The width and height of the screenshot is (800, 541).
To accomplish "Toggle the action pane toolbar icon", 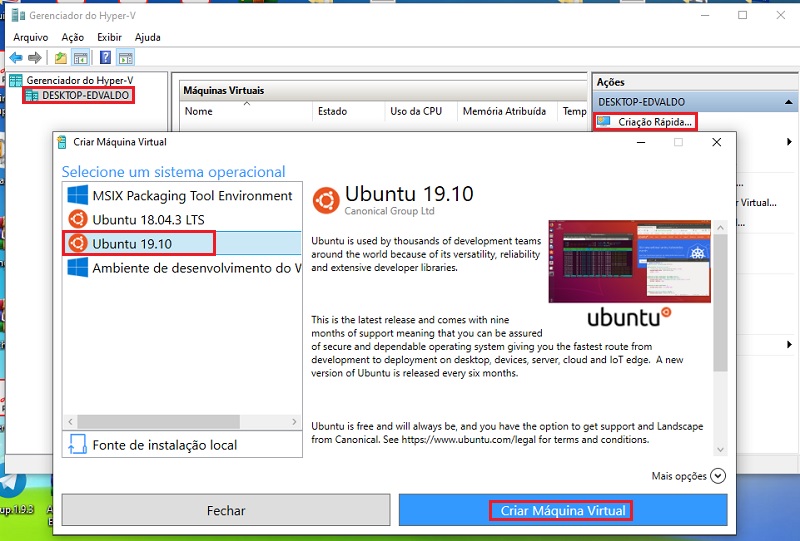I will 126,58.
